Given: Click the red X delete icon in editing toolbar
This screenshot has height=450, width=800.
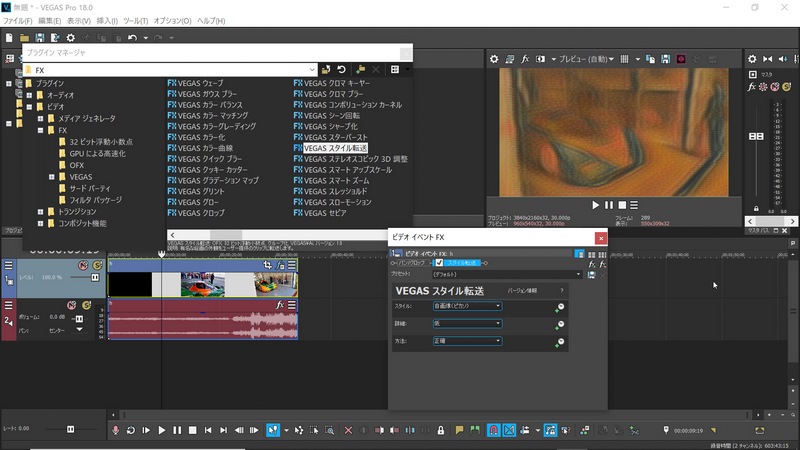Looking at the screenshot, I should coord(348,430).
